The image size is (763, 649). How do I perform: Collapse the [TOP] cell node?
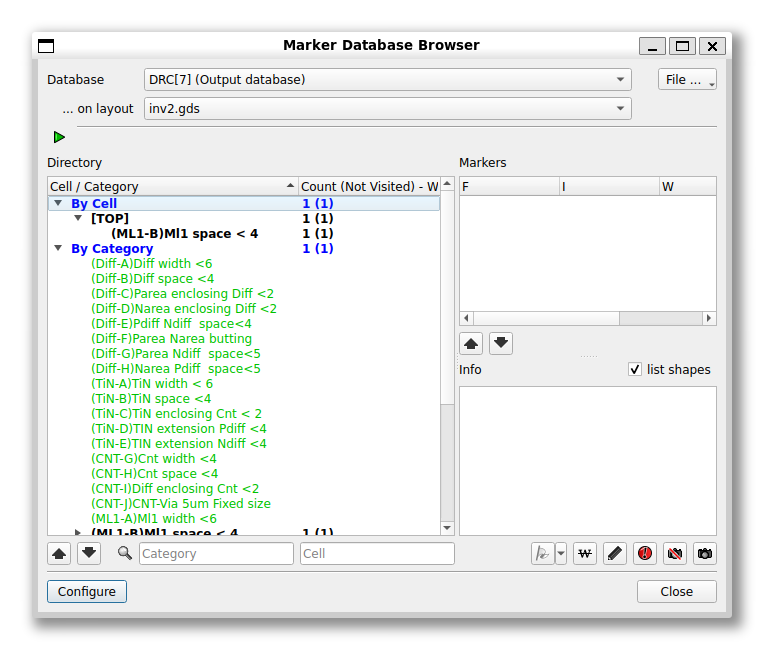[78, 218]
